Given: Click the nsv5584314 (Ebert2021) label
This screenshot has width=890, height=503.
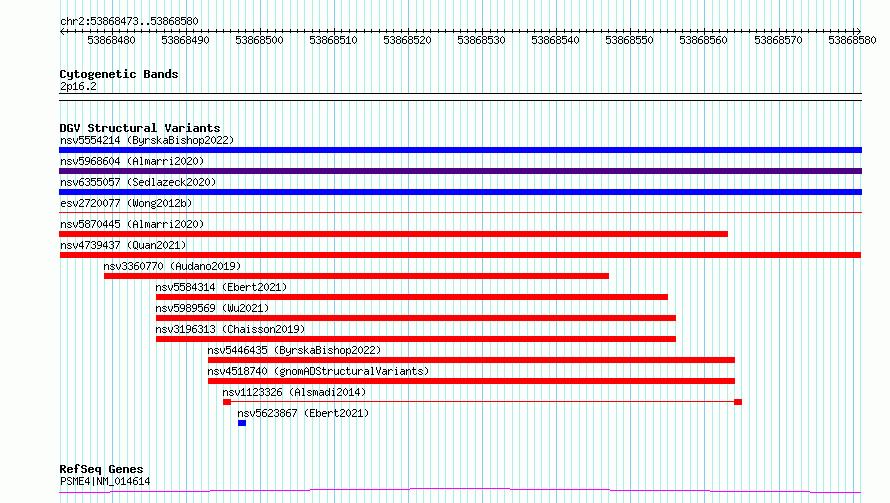Looking at the screenshot, I should [x=221, y=287].
